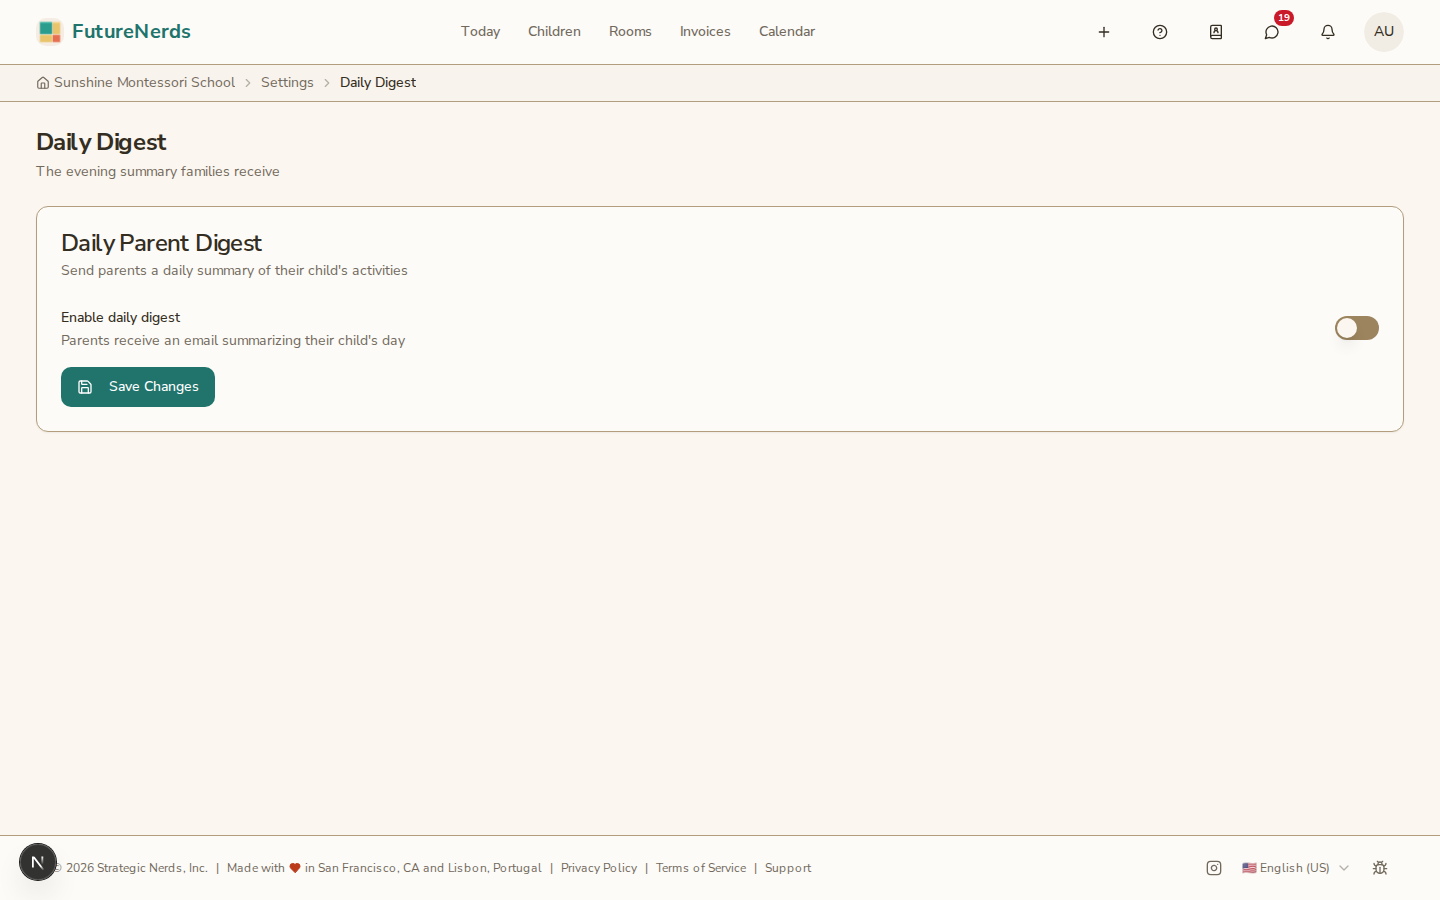Click the Save Changes button
1440x900 pixels.
click(x=138, y=387)
